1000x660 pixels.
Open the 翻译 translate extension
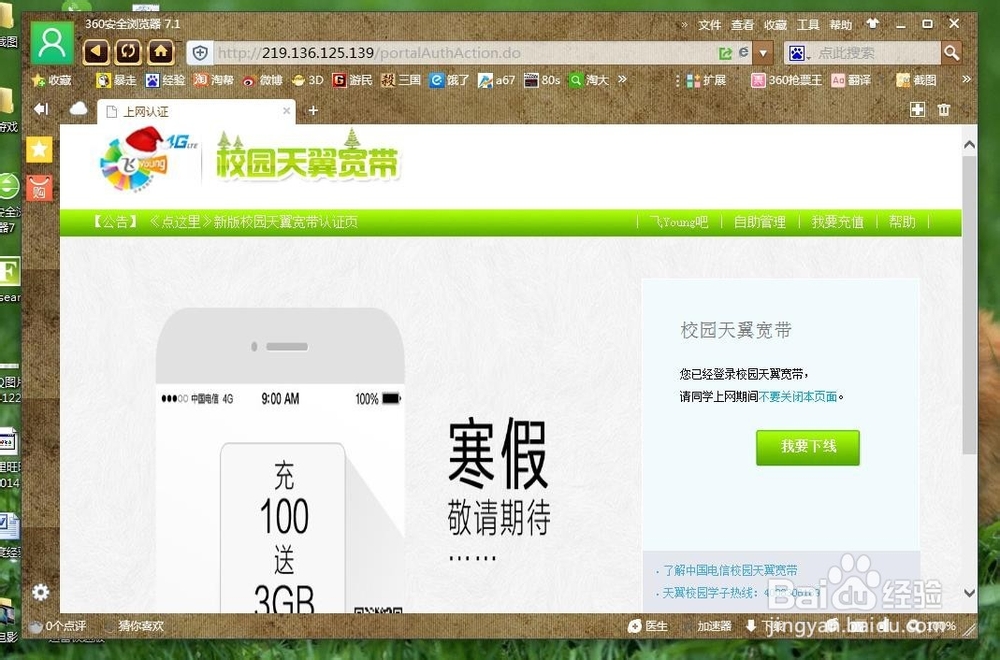click(x=851, y=80)
